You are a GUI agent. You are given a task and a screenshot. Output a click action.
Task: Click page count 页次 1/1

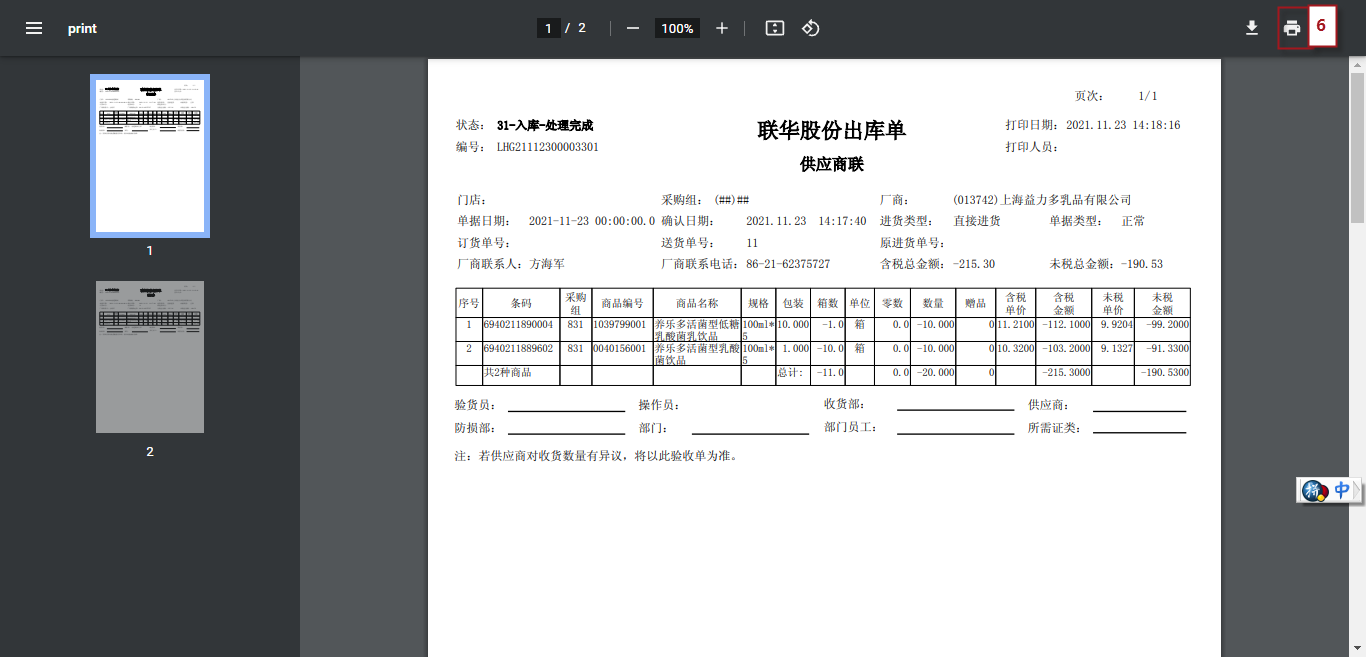pos(1116,96)
